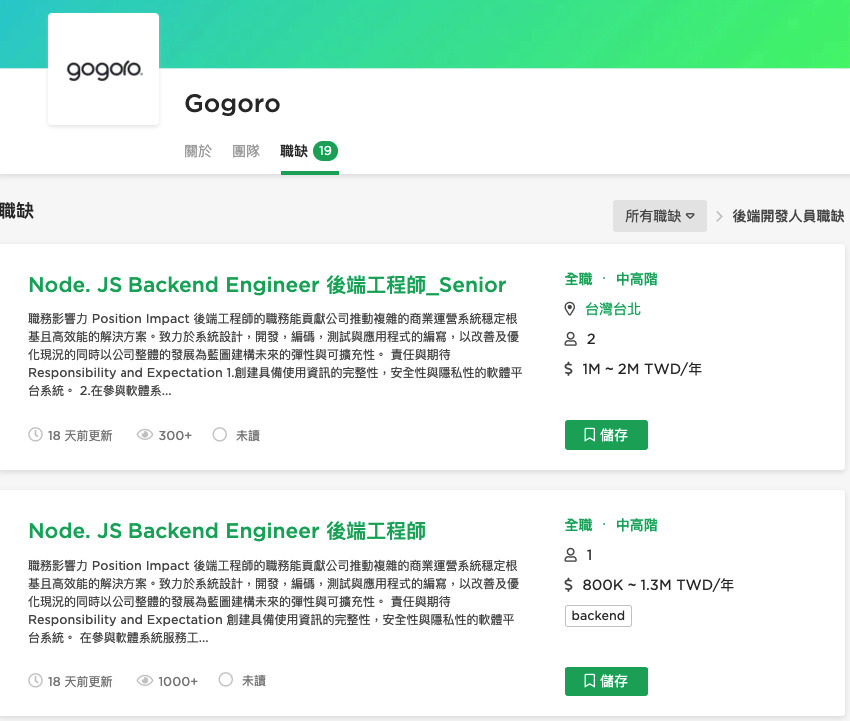Click the eye views icon next to 1000+
This screenshot has width=850, height=721.
[145, 680]
